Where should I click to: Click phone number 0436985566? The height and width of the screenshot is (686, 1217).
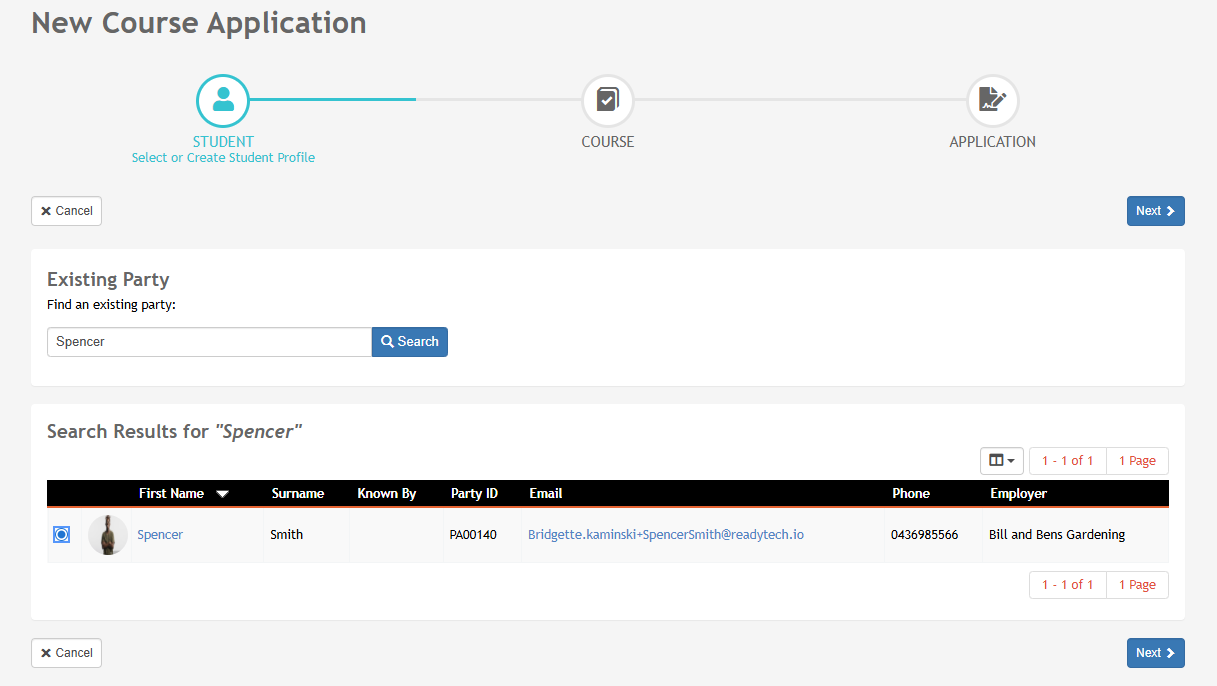(925, 535)
